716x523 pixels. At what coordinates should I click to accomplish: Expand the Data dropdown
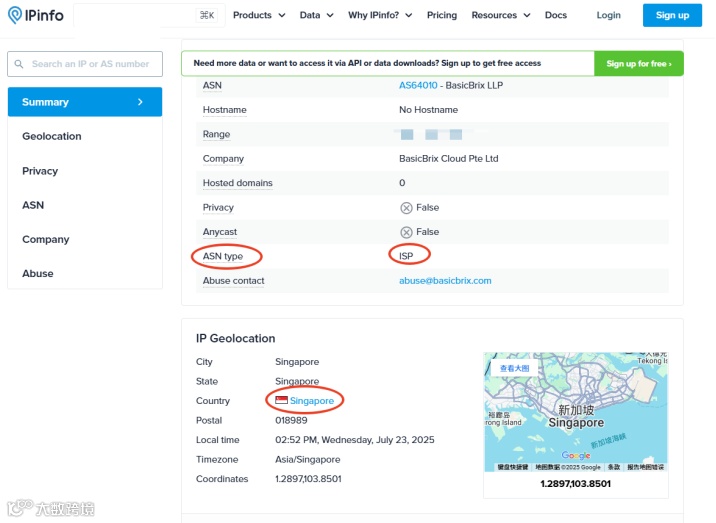(x=316, y=15)
